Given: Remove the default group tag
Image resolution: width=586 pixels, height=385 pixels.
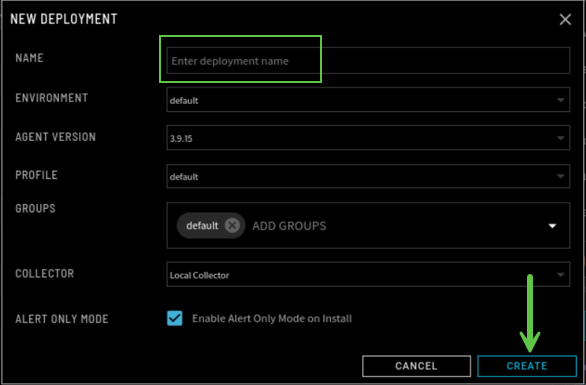Looking at the screenshot, I should 232,225.
